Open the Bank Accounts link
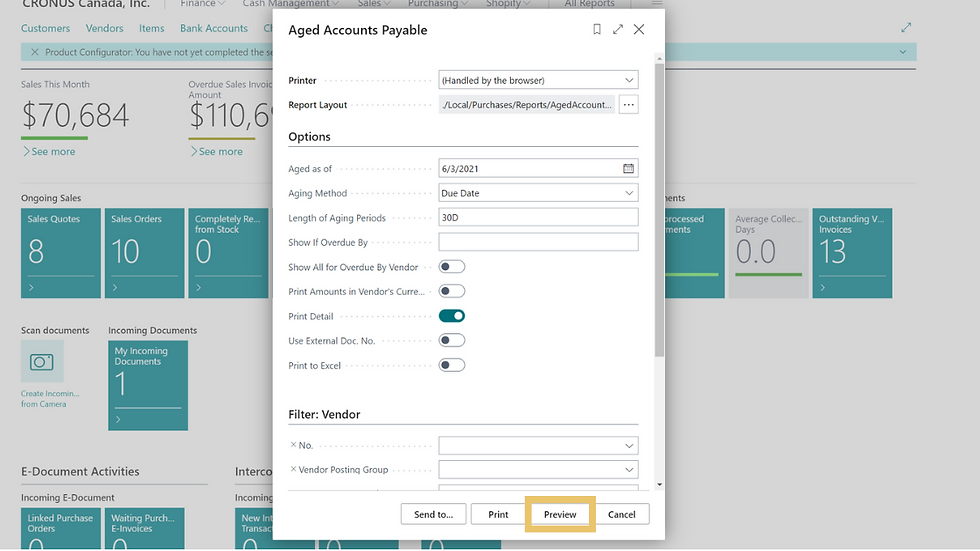 coord(214,28)
